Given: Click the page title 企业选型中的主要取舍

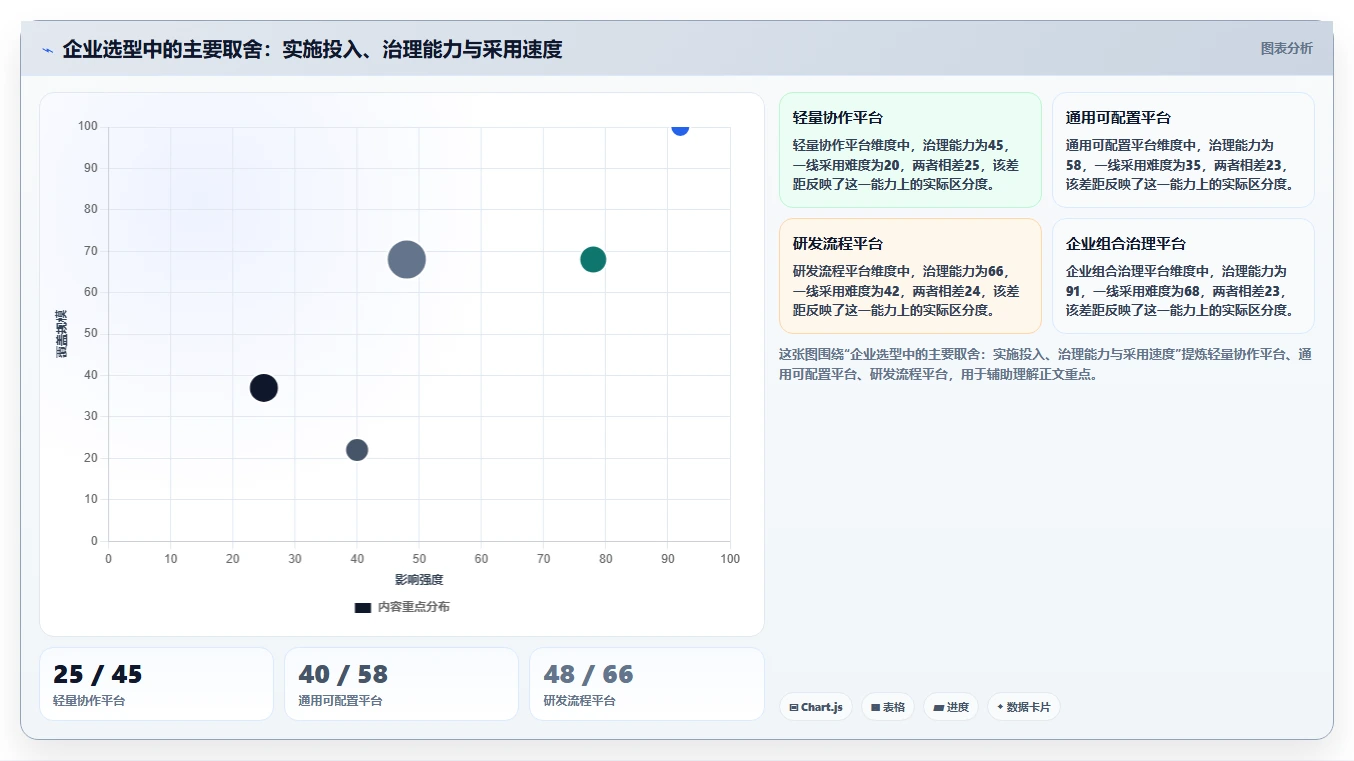Looking at the screenshot, I should [312, 49].
